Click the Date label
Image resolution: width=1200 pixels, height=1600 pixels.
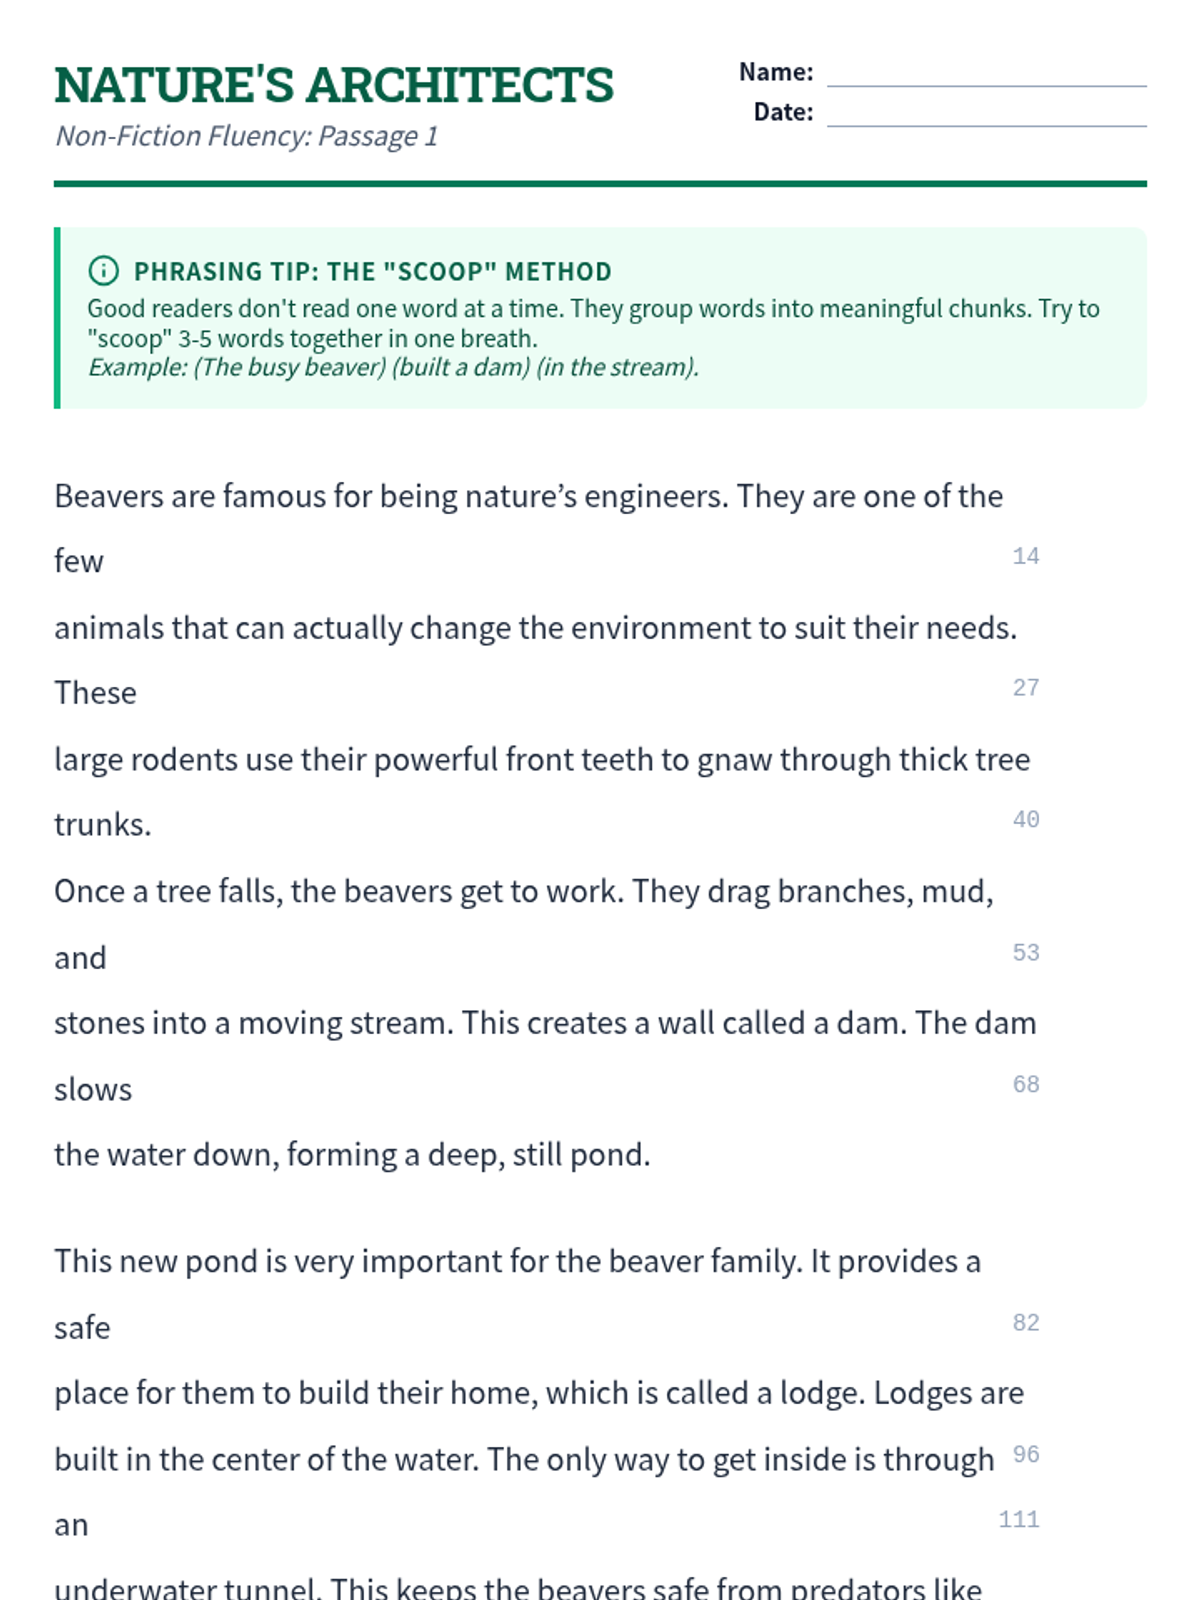tap(783, 112)
